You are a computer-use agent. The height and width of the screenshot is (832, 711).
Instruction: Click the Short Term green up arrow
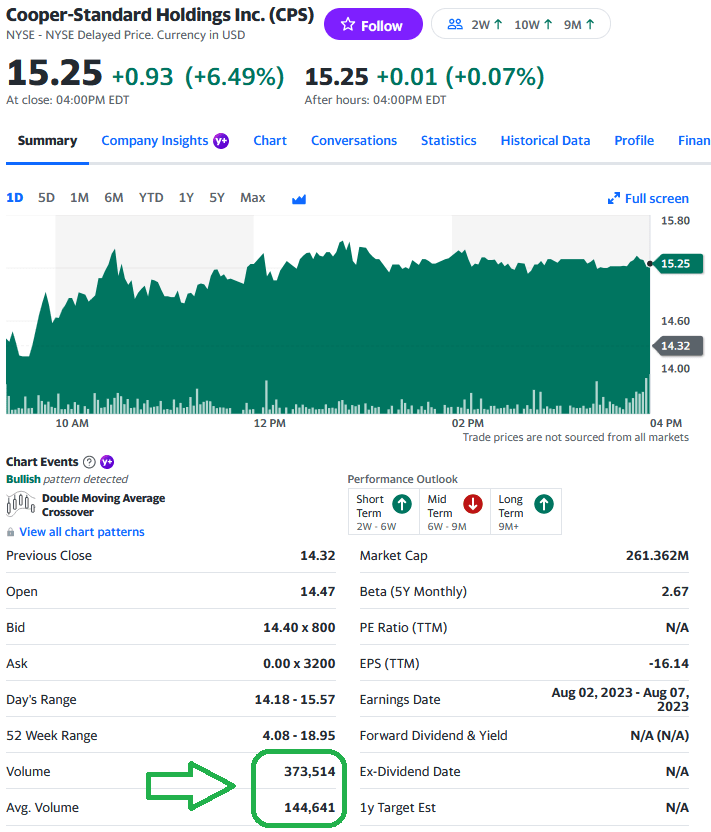pyautogui.click(x=401, y=505)
